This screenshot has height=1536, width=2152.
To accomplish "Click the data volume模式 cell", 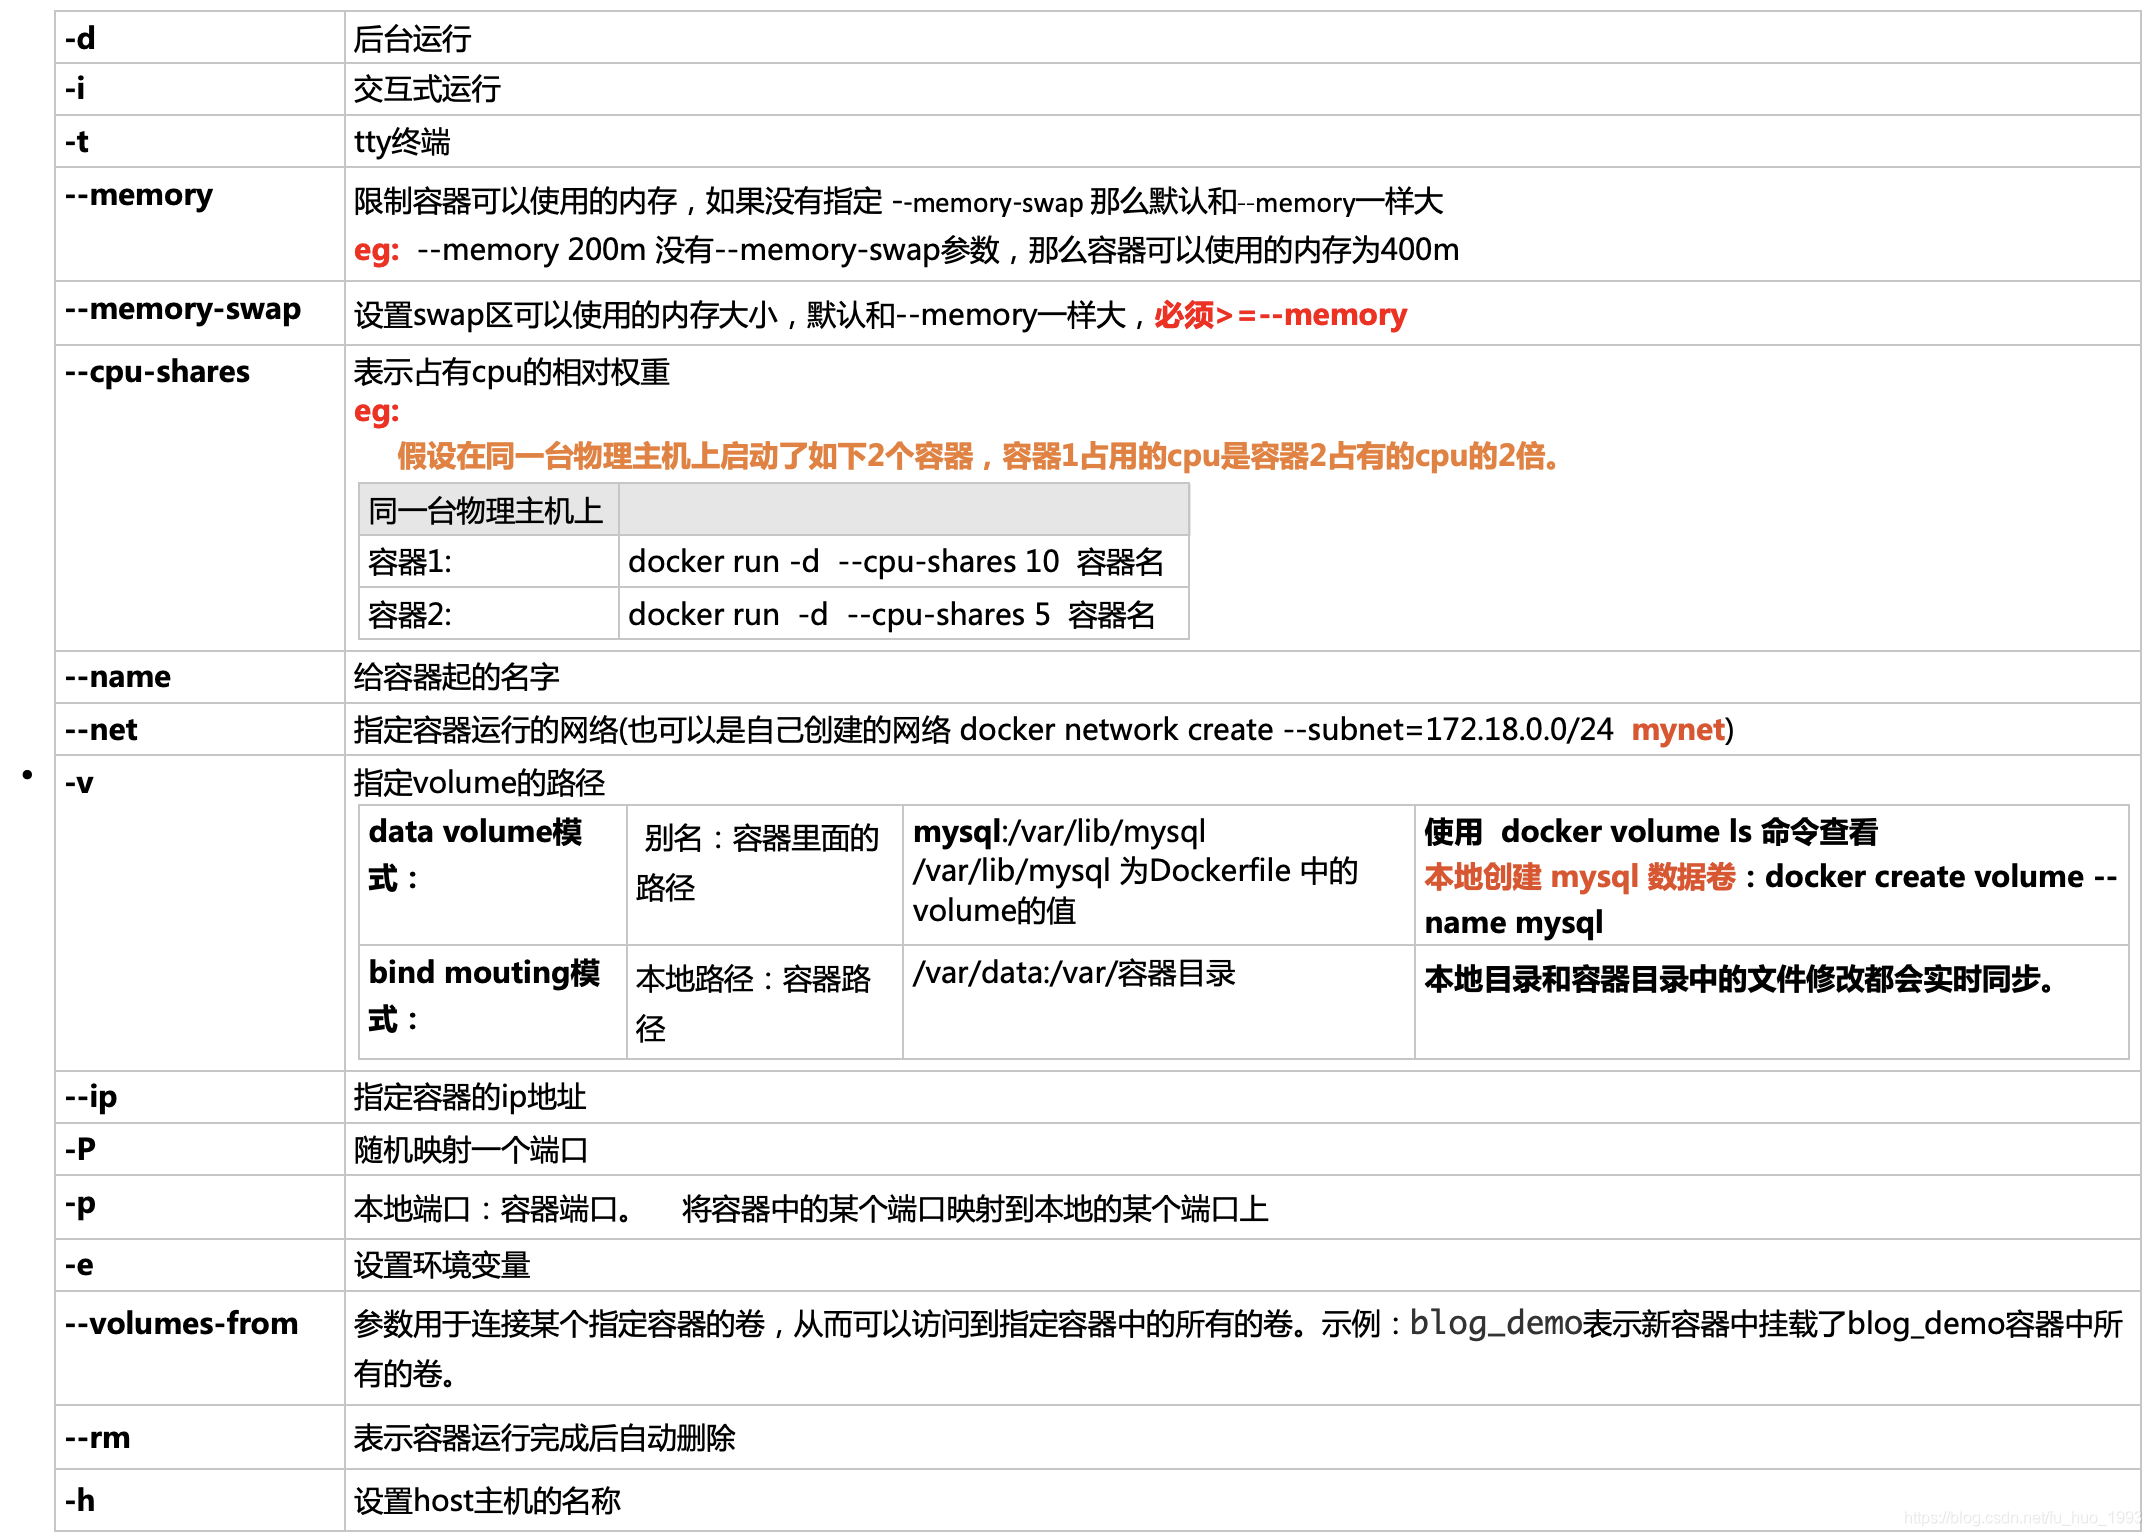I will pos(493,875).
